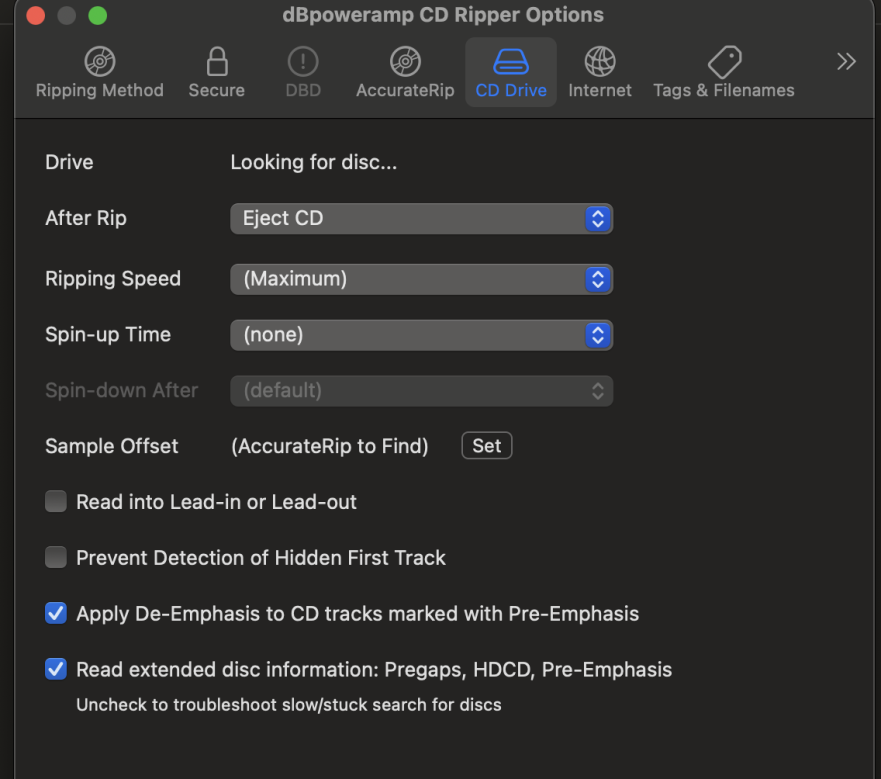Screen dimensions: 881x779
Task: Select the CD Drive icon
Action: point(511,61)
